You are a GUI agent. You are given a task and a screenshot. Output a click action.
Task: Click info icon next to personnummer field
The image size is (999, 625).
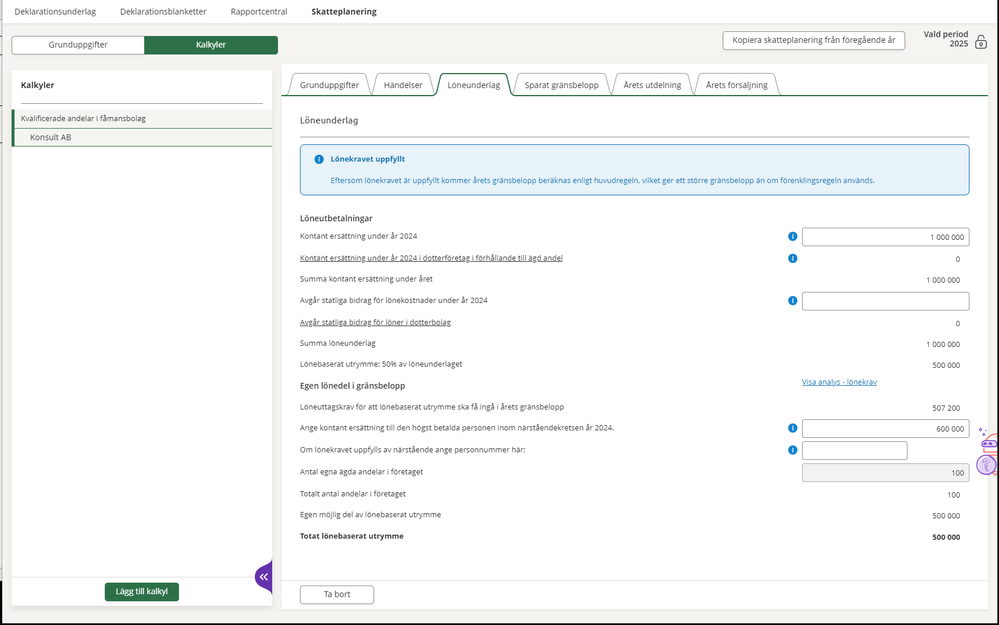[793, 450]
